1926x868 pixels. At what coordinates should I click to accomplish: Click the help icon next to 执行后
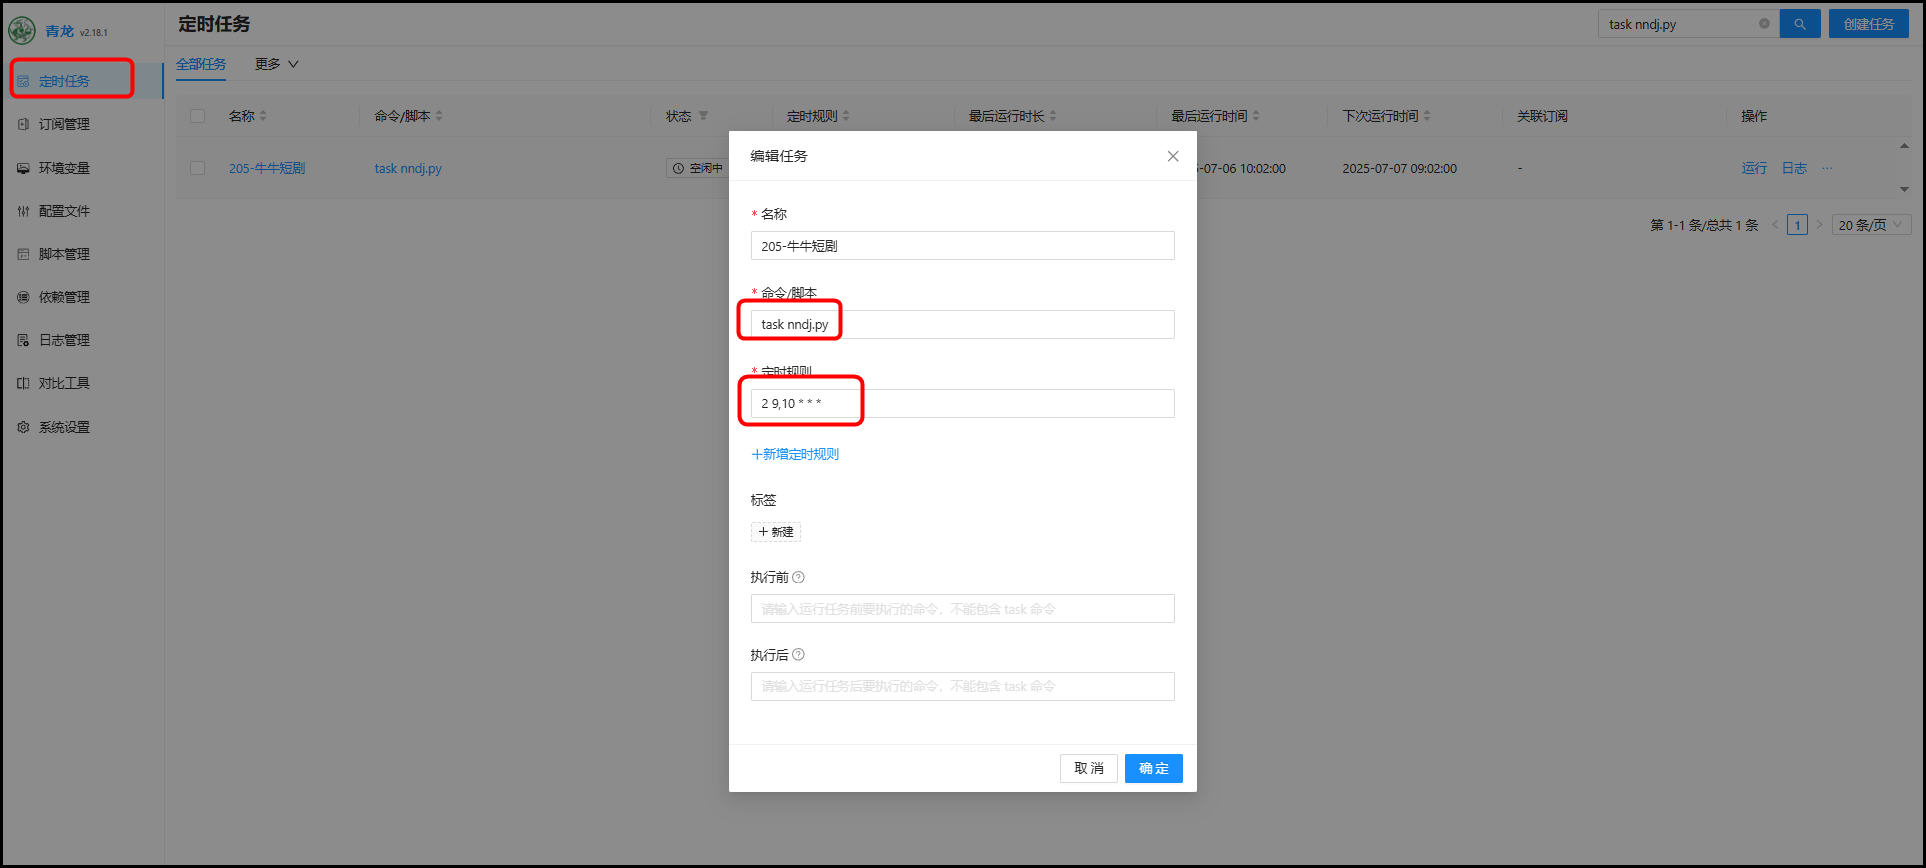click(x=798, y=655)
